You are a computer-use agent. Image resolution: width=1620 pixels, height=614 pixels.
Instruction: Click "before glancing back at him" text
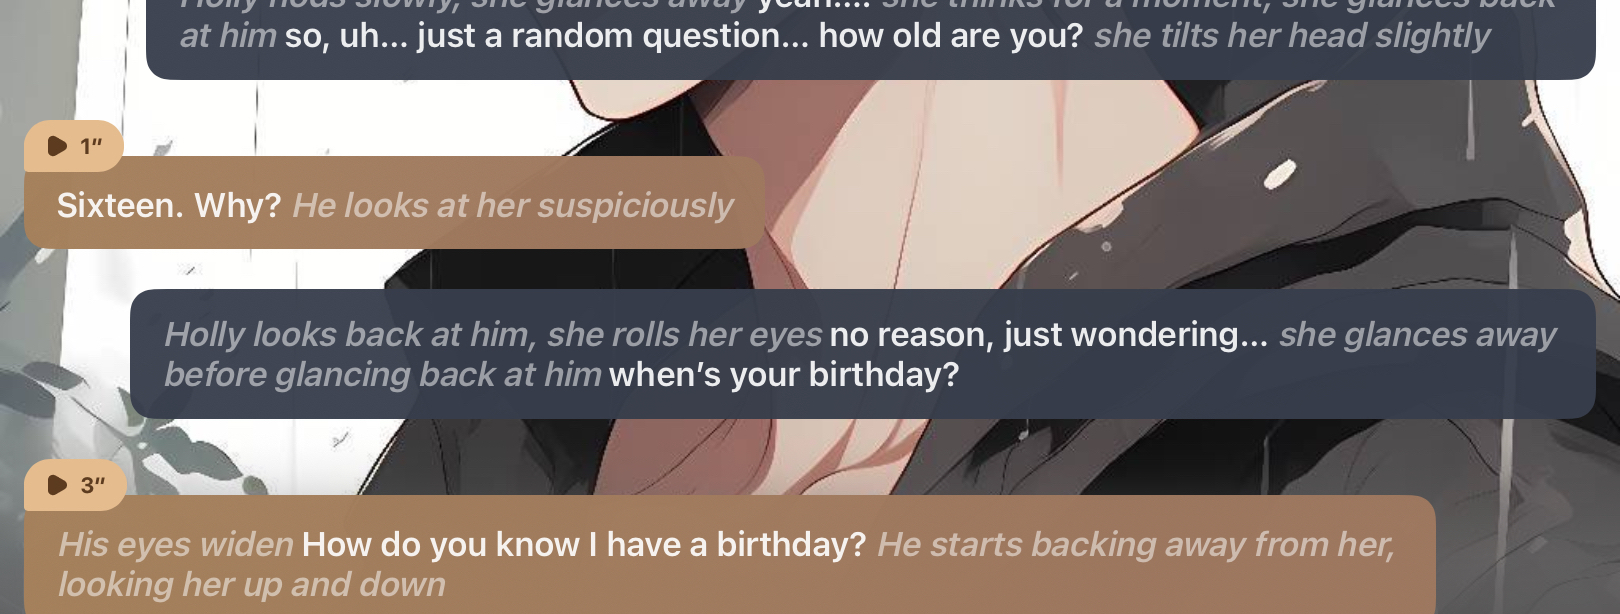coord(383,374)
